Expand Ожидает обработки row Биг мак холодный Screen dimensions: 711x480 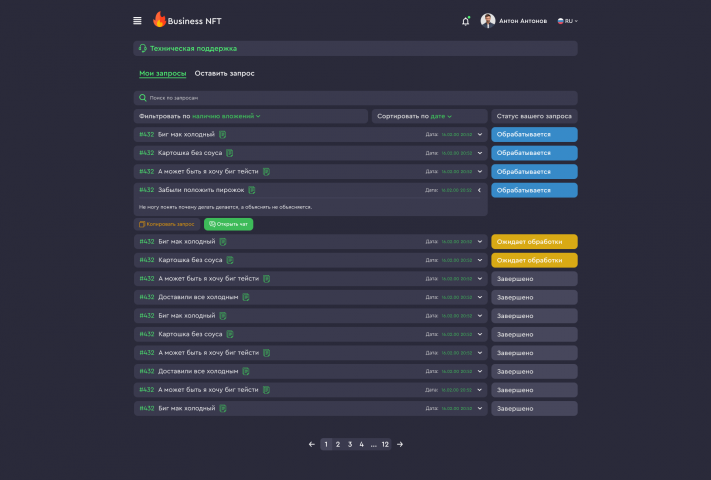(480, 242)
